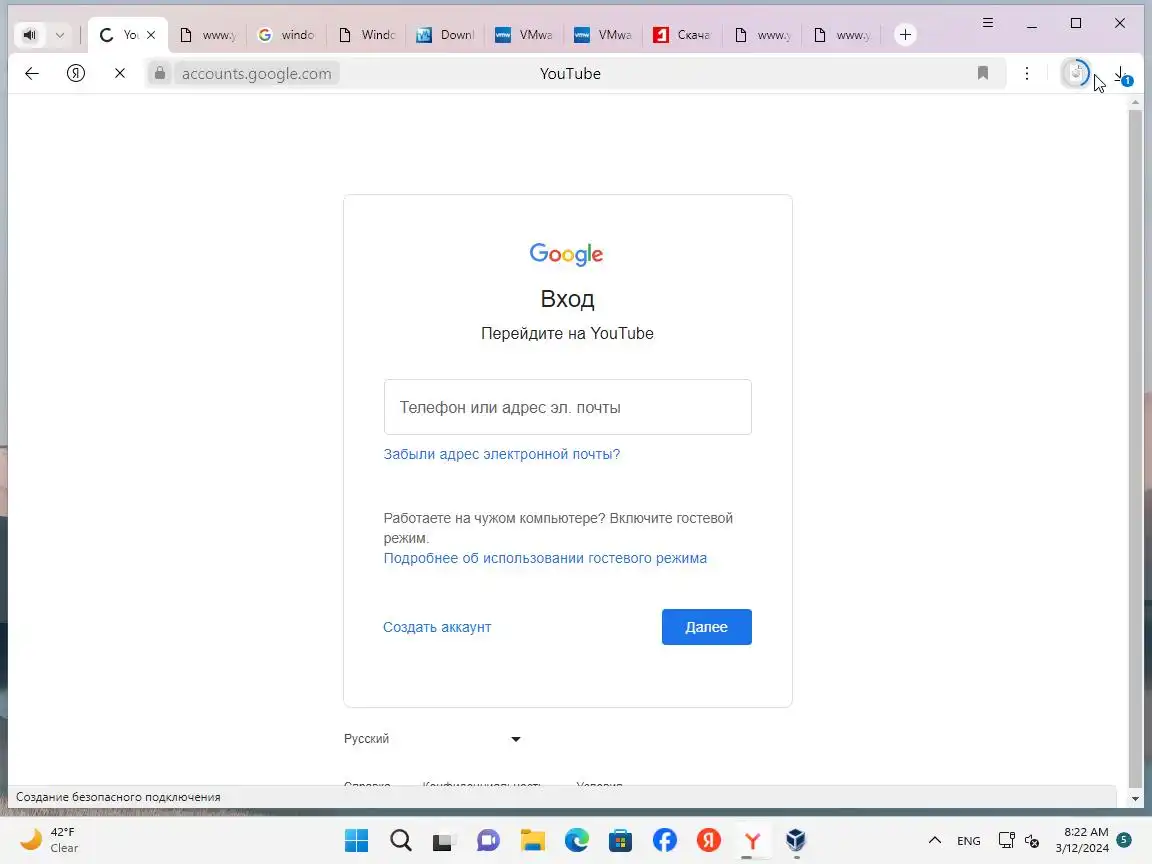Viewport: 1152px width, 864px height.
Task: Click the Google logo
Action: 566,254
